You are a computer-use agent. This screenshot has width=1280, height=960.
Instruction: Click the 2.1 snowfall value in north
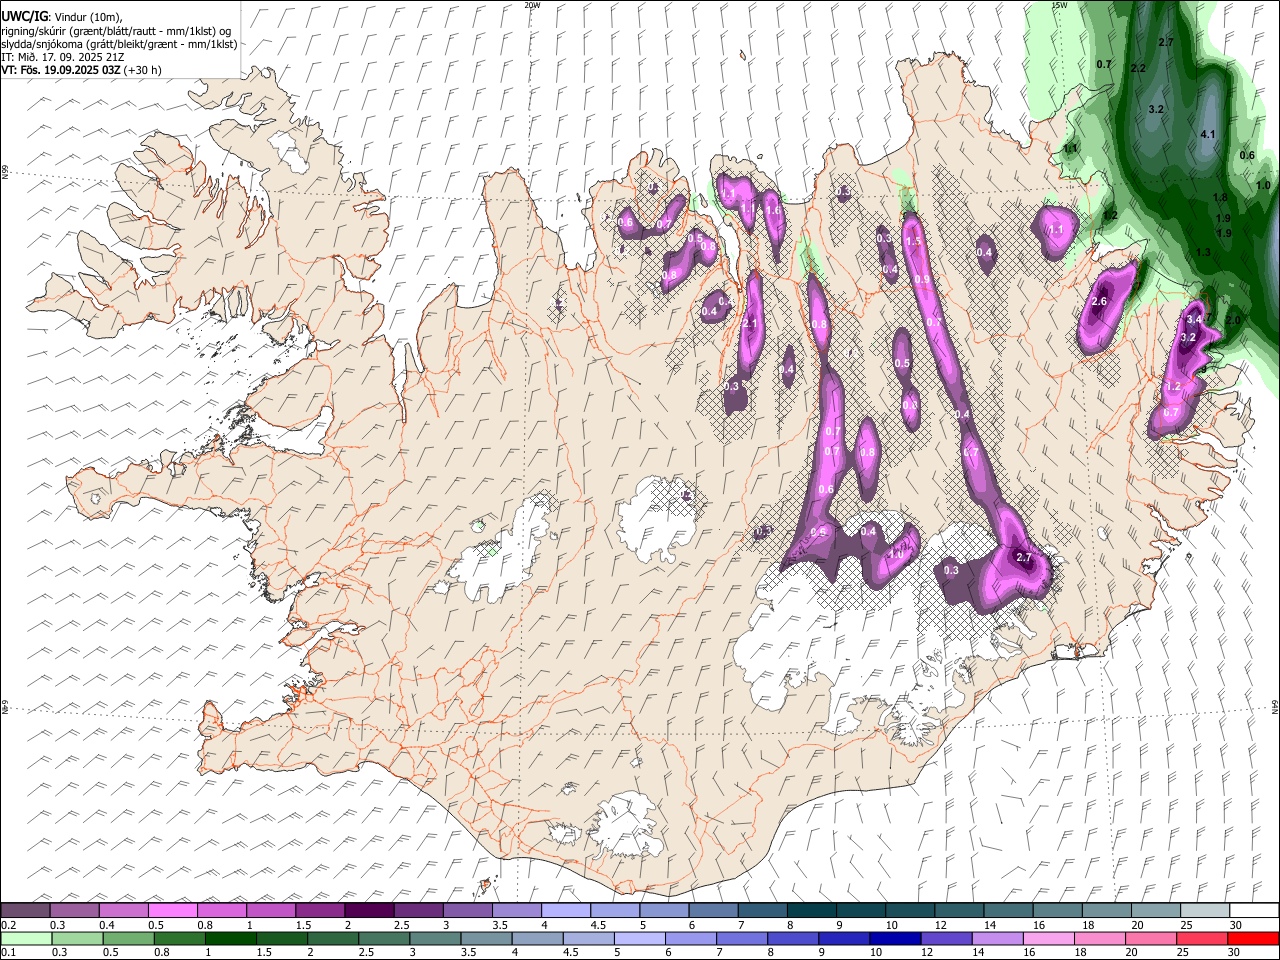(x=750, y=323)
